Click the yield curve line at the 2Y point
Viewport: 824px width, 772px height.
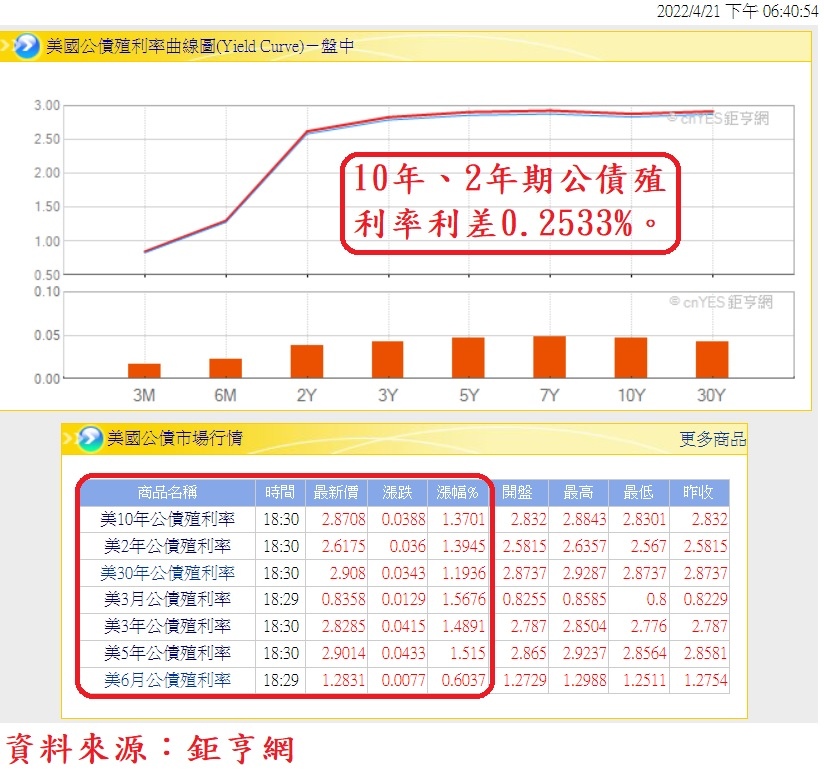(307, 132)
